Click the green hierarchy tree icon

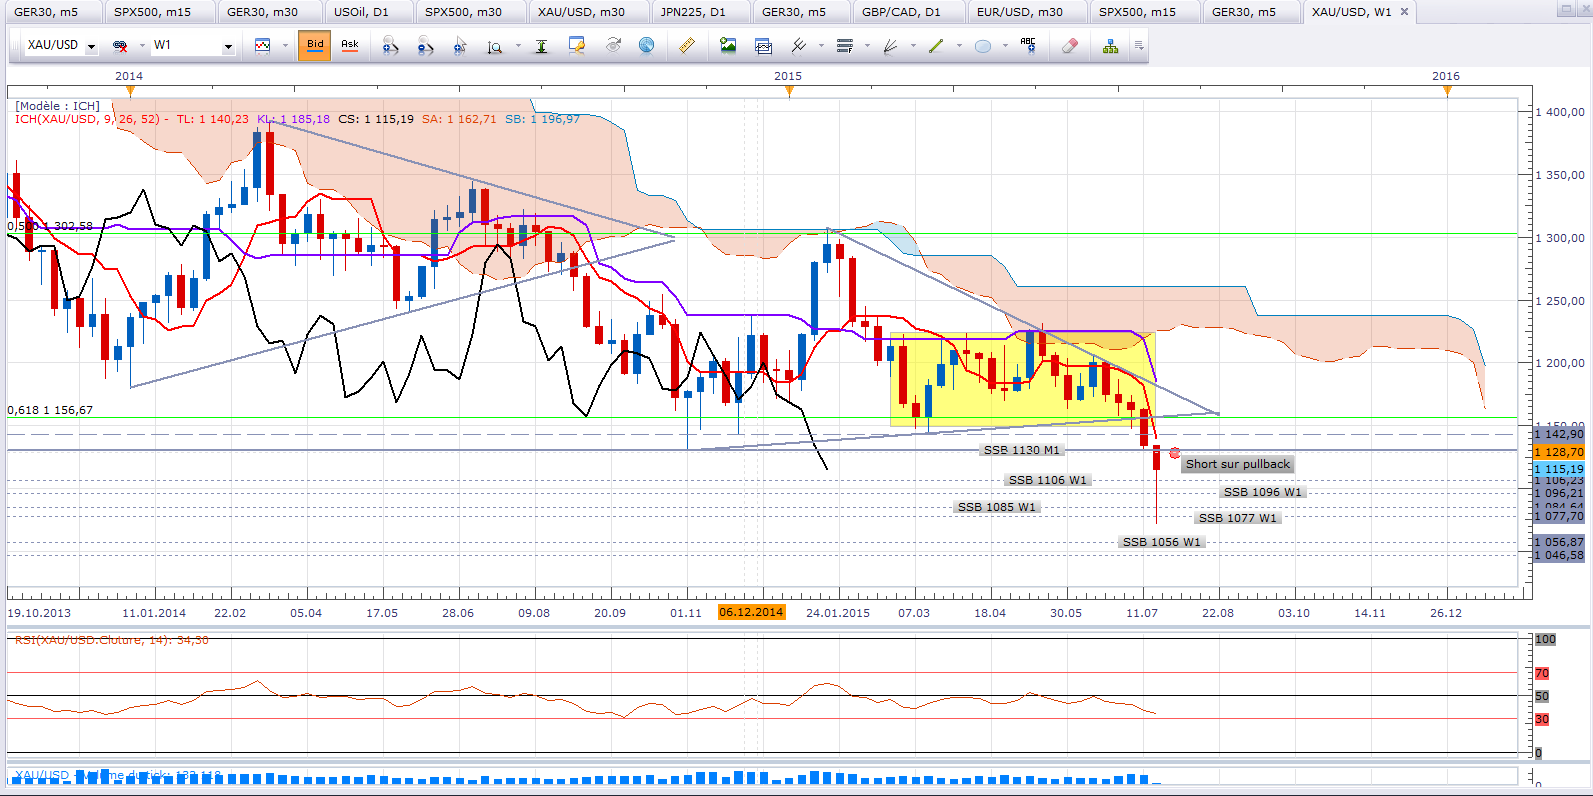coord(1110,46)
